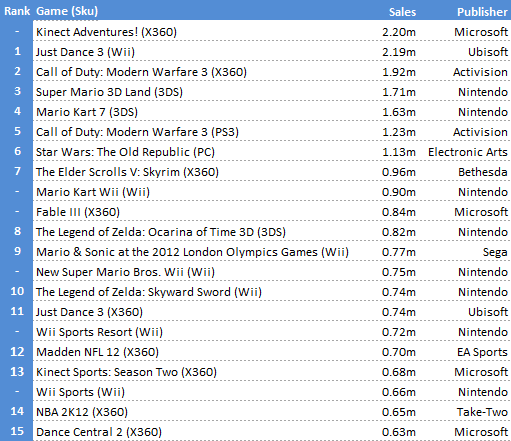Open Mario & Sonic London Olympics Games entry

click(x=192, y=252)
